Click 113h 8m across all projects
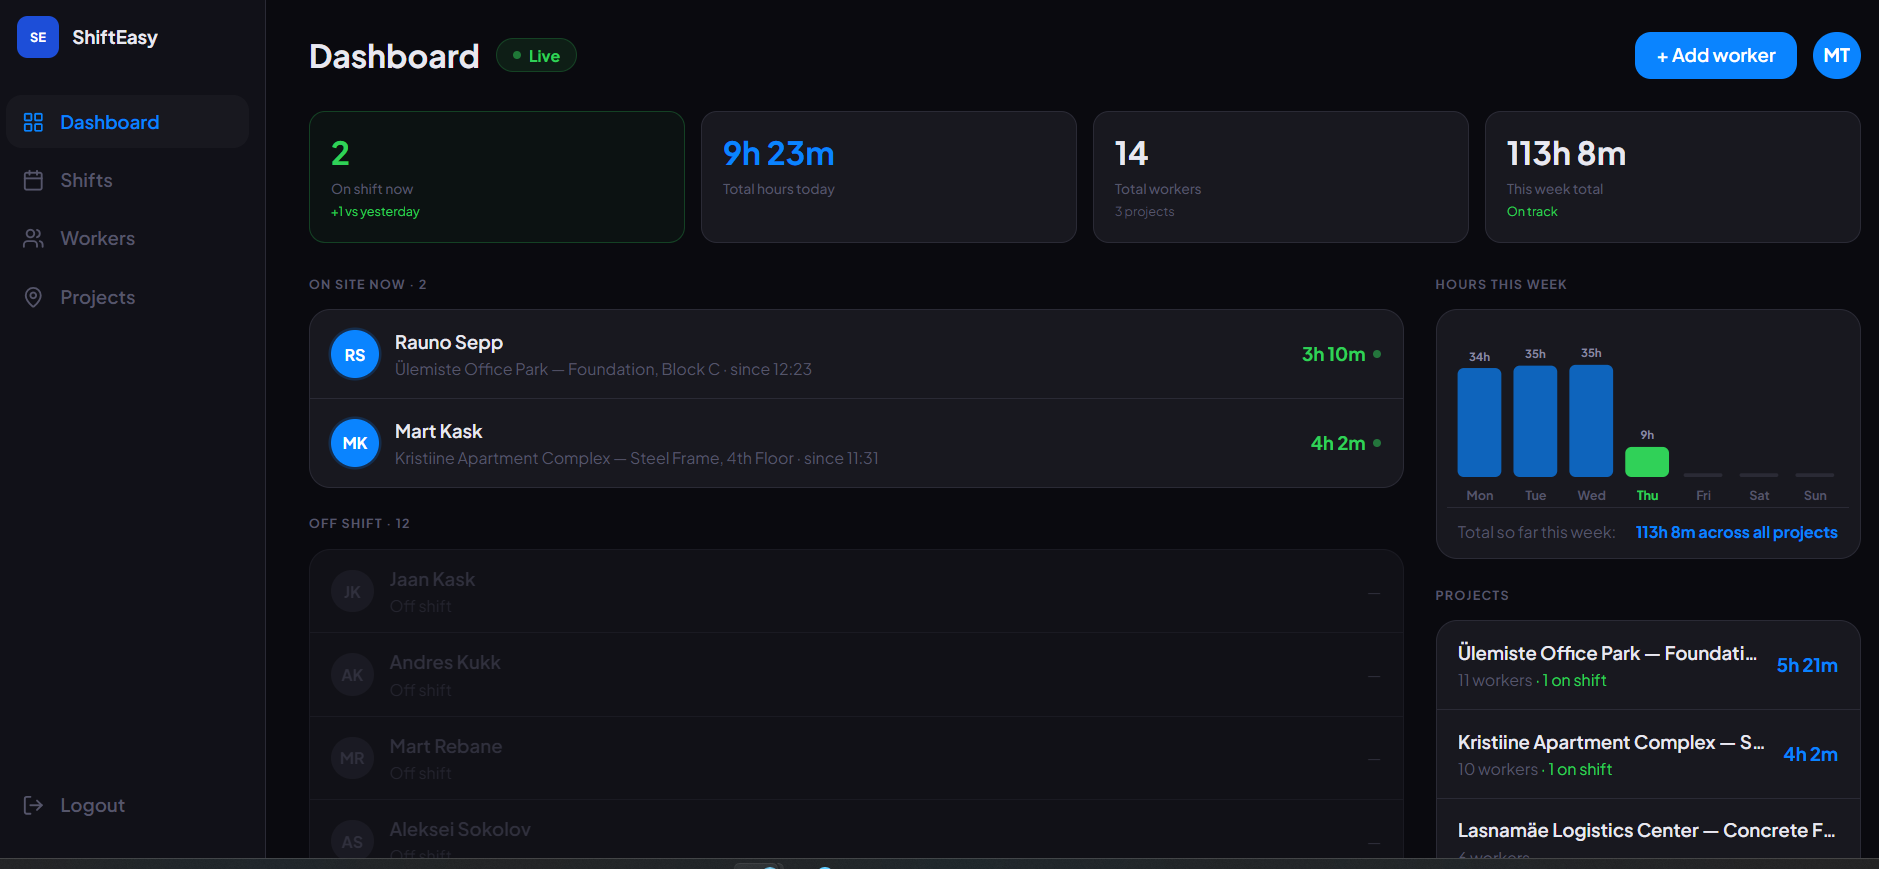The image size is (1879, 869). tap(1736, 532)
